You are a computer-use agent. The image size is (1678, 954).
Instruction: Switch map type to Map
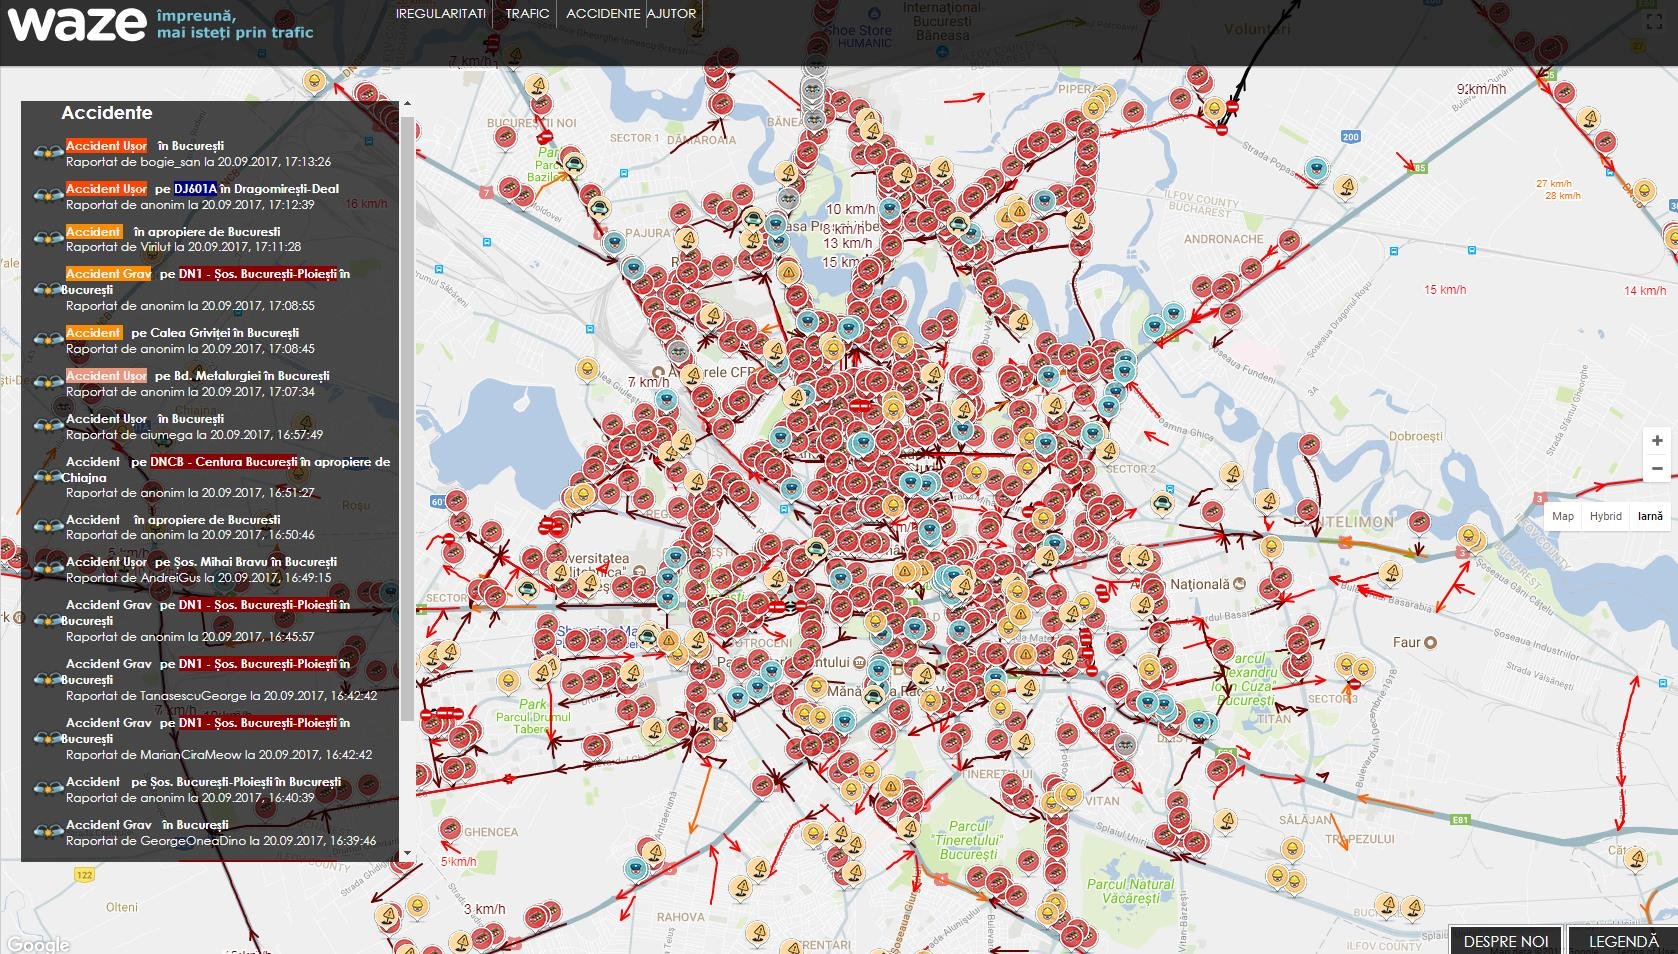(1563, 516)
